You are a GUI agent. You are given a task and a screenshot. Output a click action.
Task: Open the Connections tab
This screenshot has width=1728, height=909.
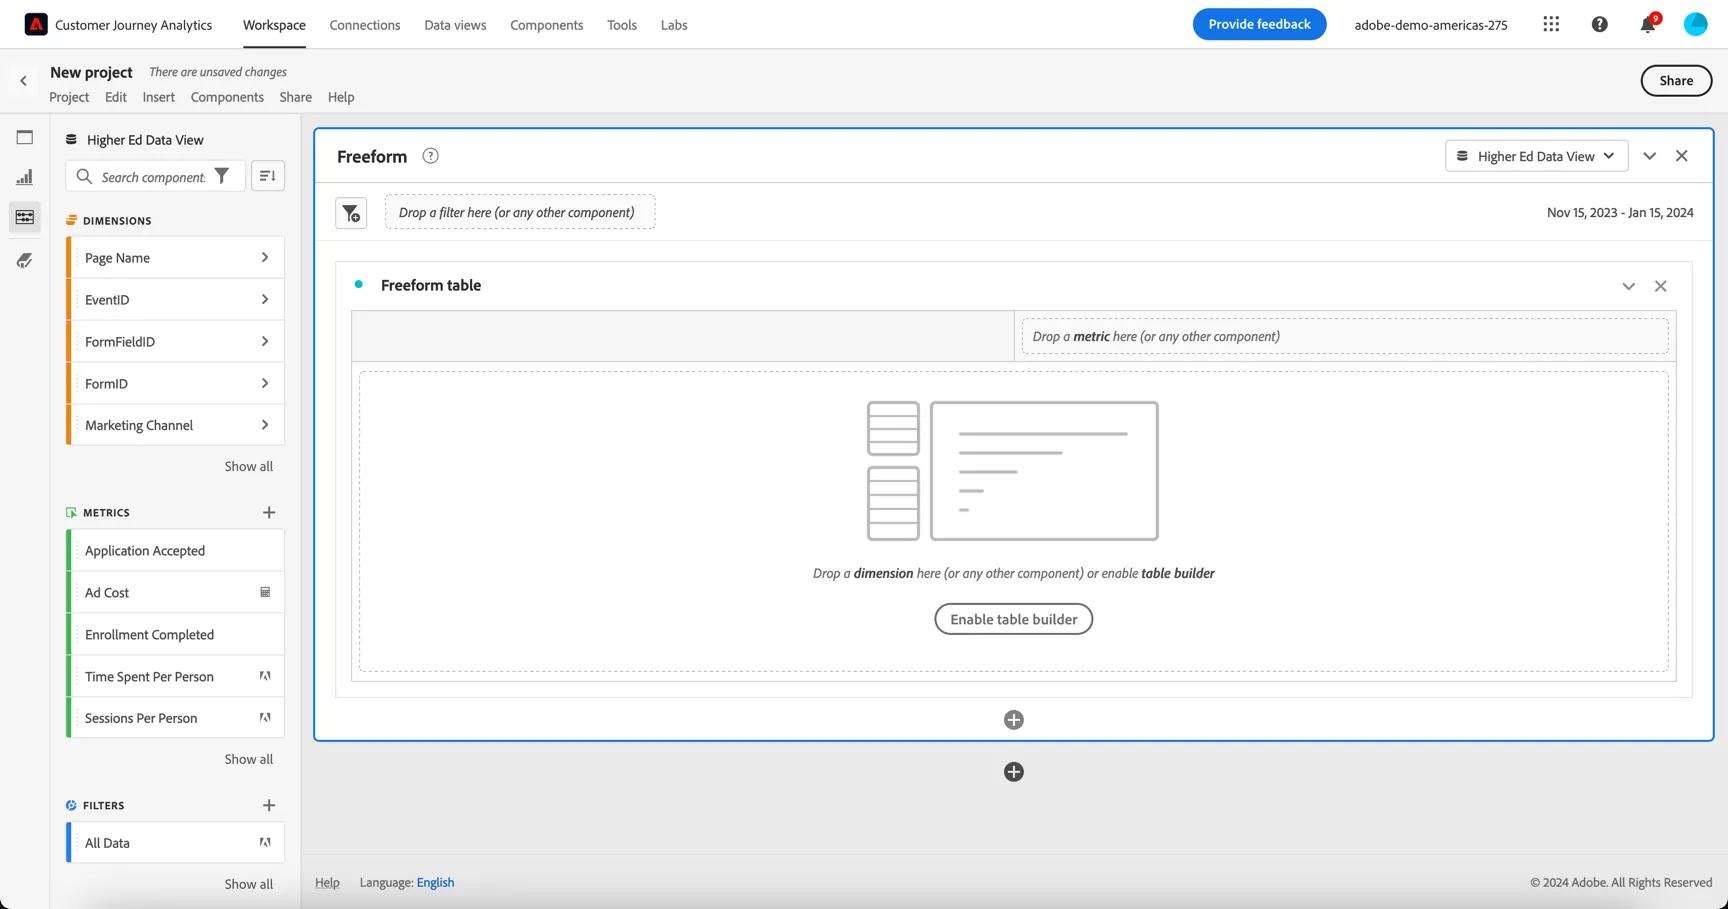[365, 25]
